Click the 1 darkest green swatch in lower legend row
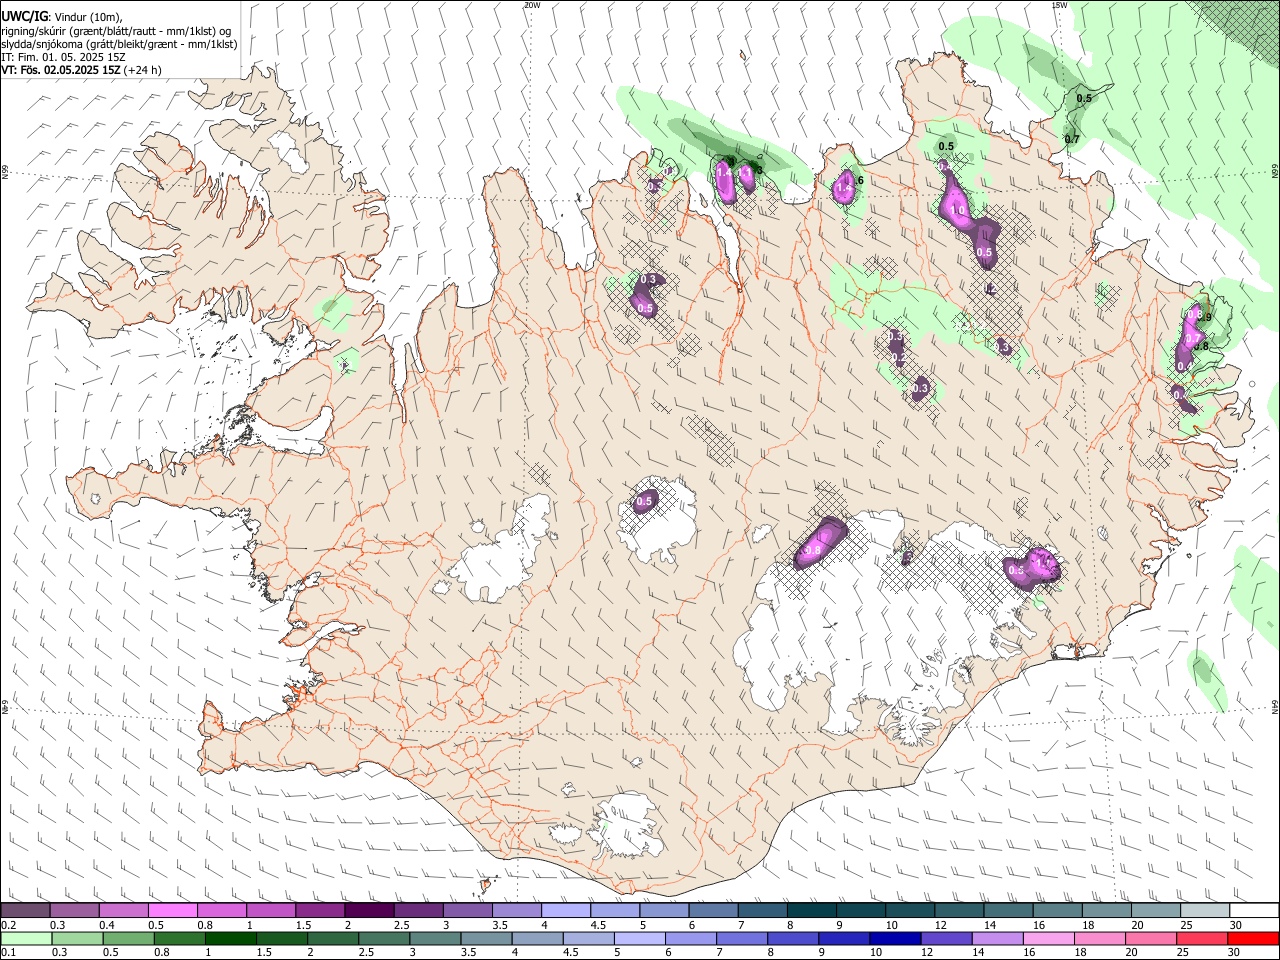 click(x=231, y=938)
